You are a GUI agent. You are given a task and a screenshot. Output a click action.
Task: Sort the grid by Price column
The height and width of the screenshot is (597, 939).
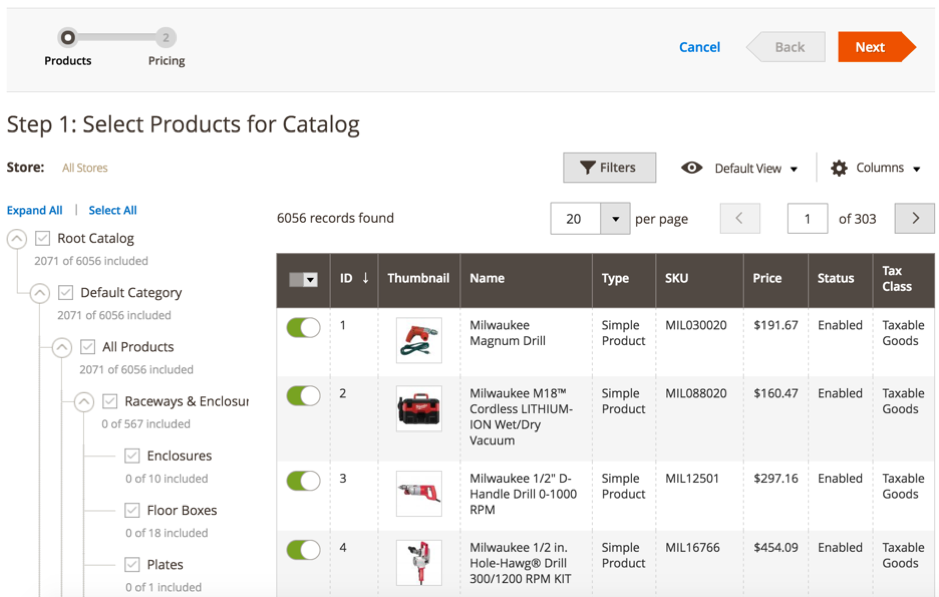point(767,278)
